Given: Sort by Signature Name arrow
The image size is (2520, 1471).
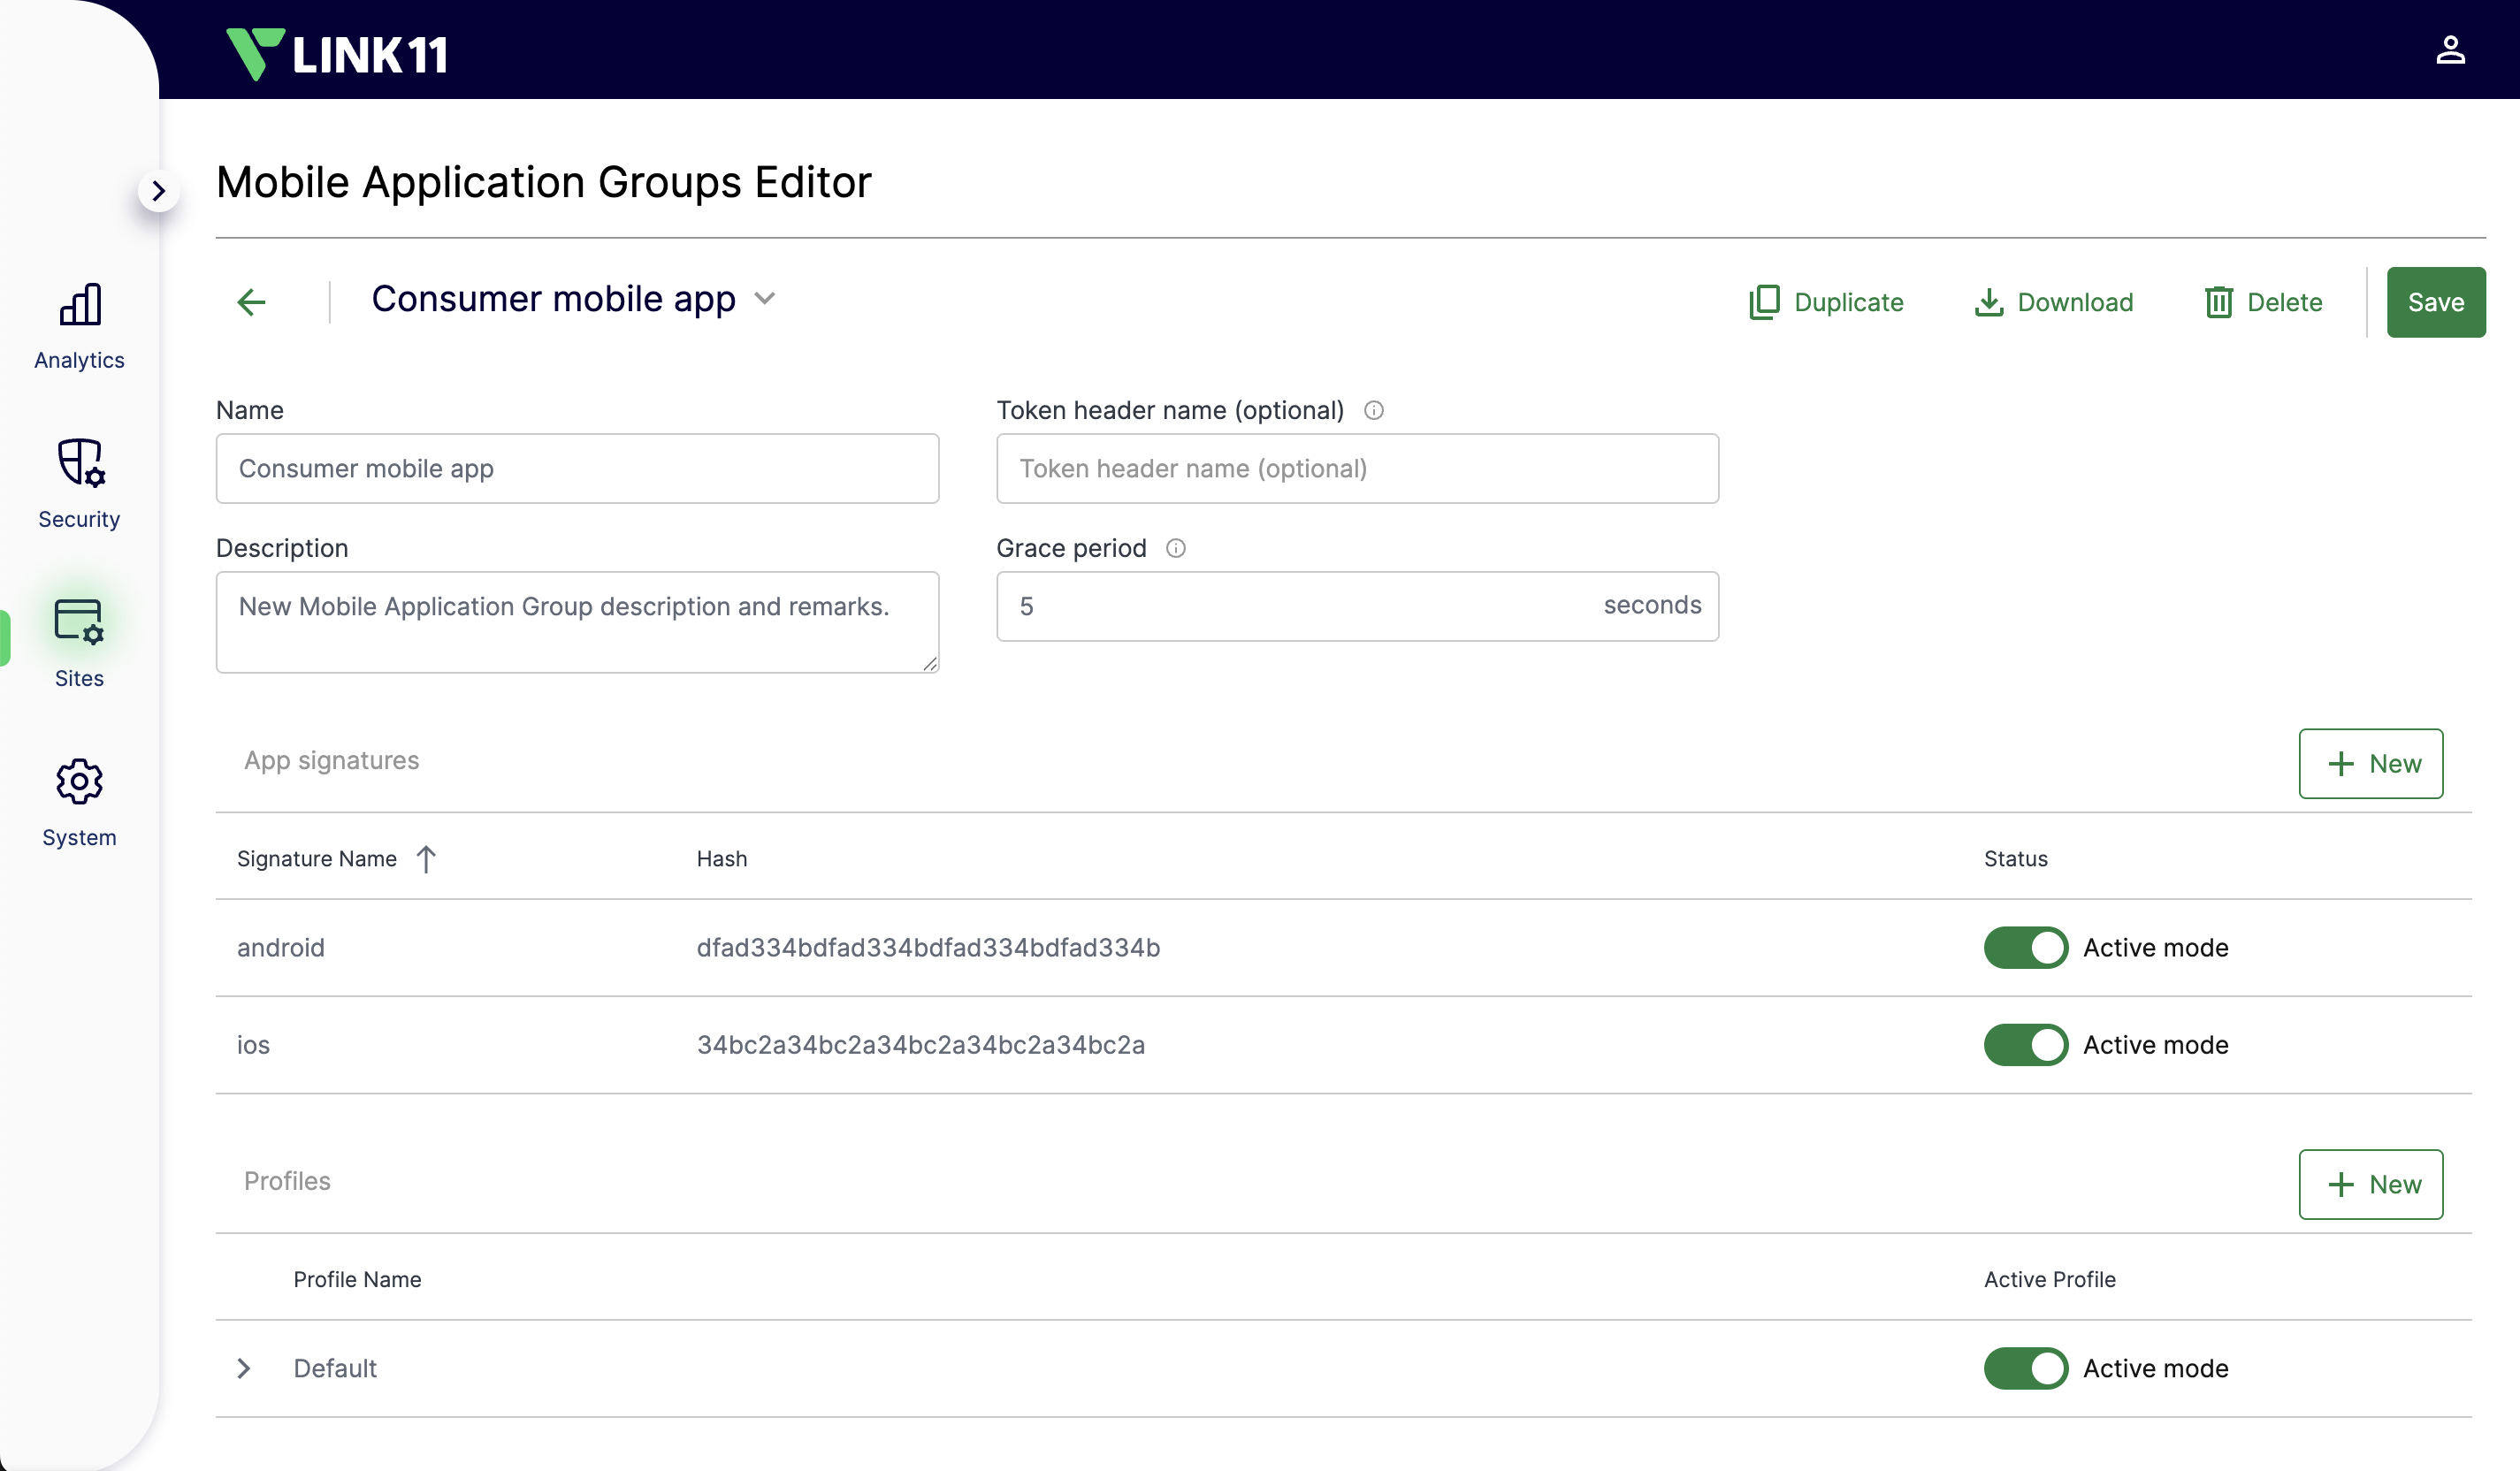Looking at the screenshot, I should click(x=426, y=859).
